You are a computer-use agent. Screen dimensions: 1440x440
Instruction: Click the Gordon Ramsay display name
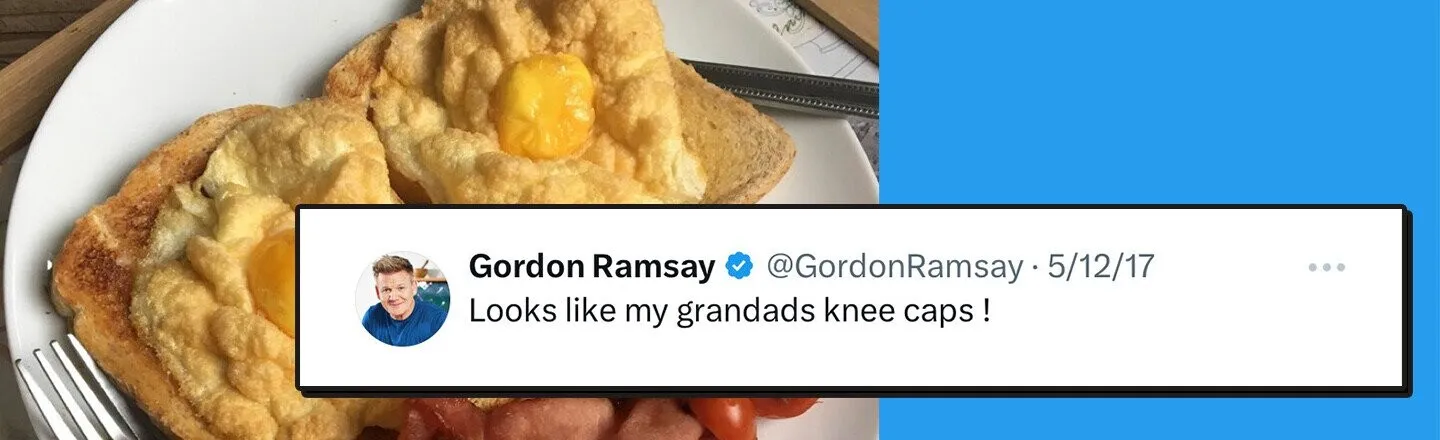592,266
